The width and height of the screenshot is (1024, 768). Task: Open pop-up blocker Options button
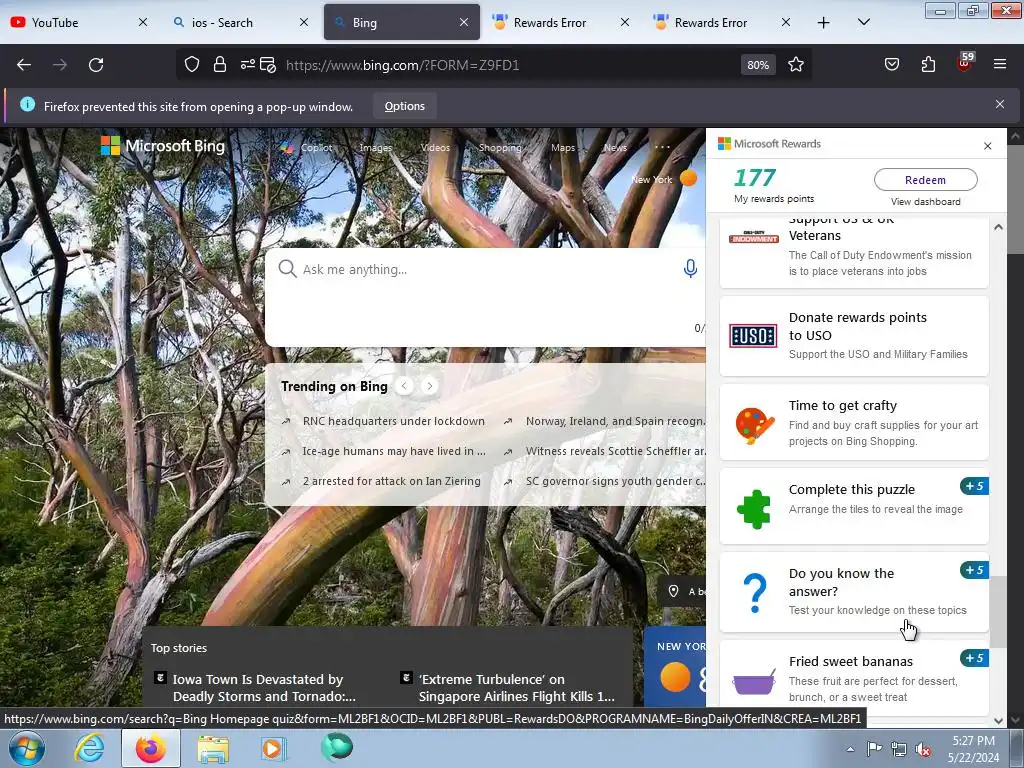pyautogui.click(x=404, y=106)
